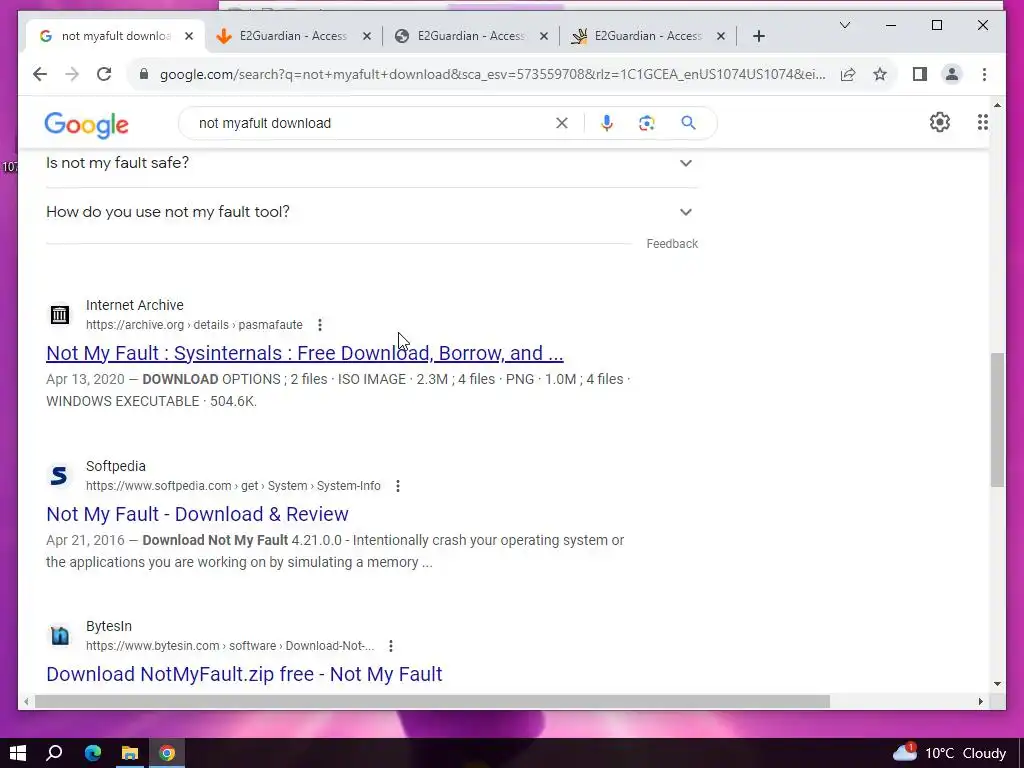The width and height of the screenshot is (1024, 768).
Task: Submit search with magnifier icon
Action: [688, 123]
